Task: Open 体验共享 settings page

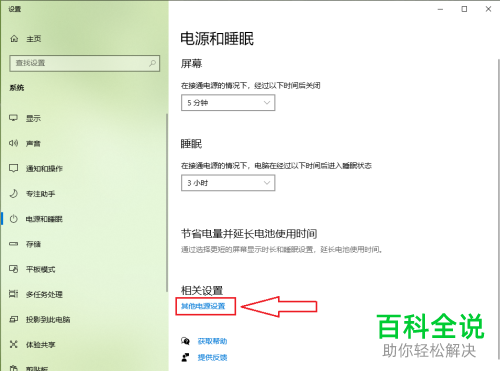Action: 41,345
